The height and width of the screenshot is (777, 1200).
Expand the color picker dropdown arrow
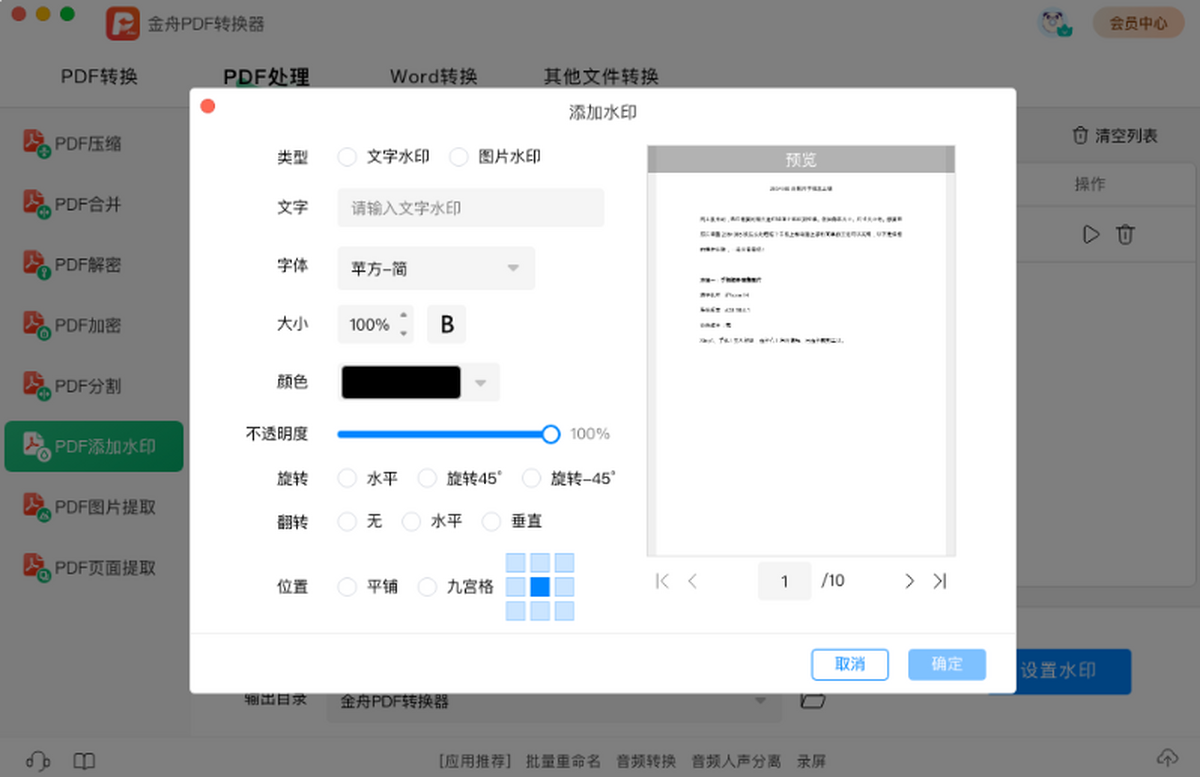(481, 382)
